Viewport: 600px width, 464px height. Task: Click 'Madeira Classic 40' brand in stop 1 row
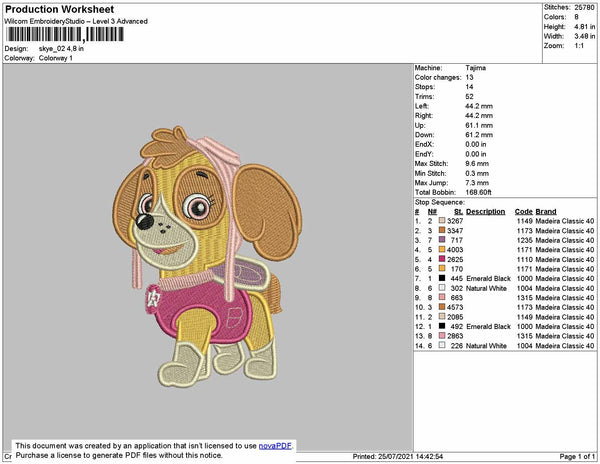pyautogui.click(x=565, y=221)
